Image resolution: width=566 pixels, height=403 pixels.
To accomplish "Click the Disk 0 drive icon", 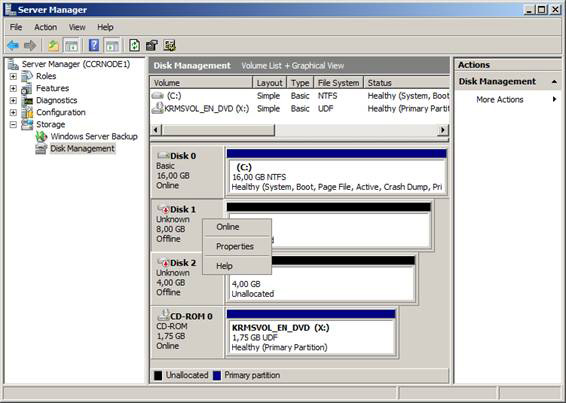I will click(163, 156).
